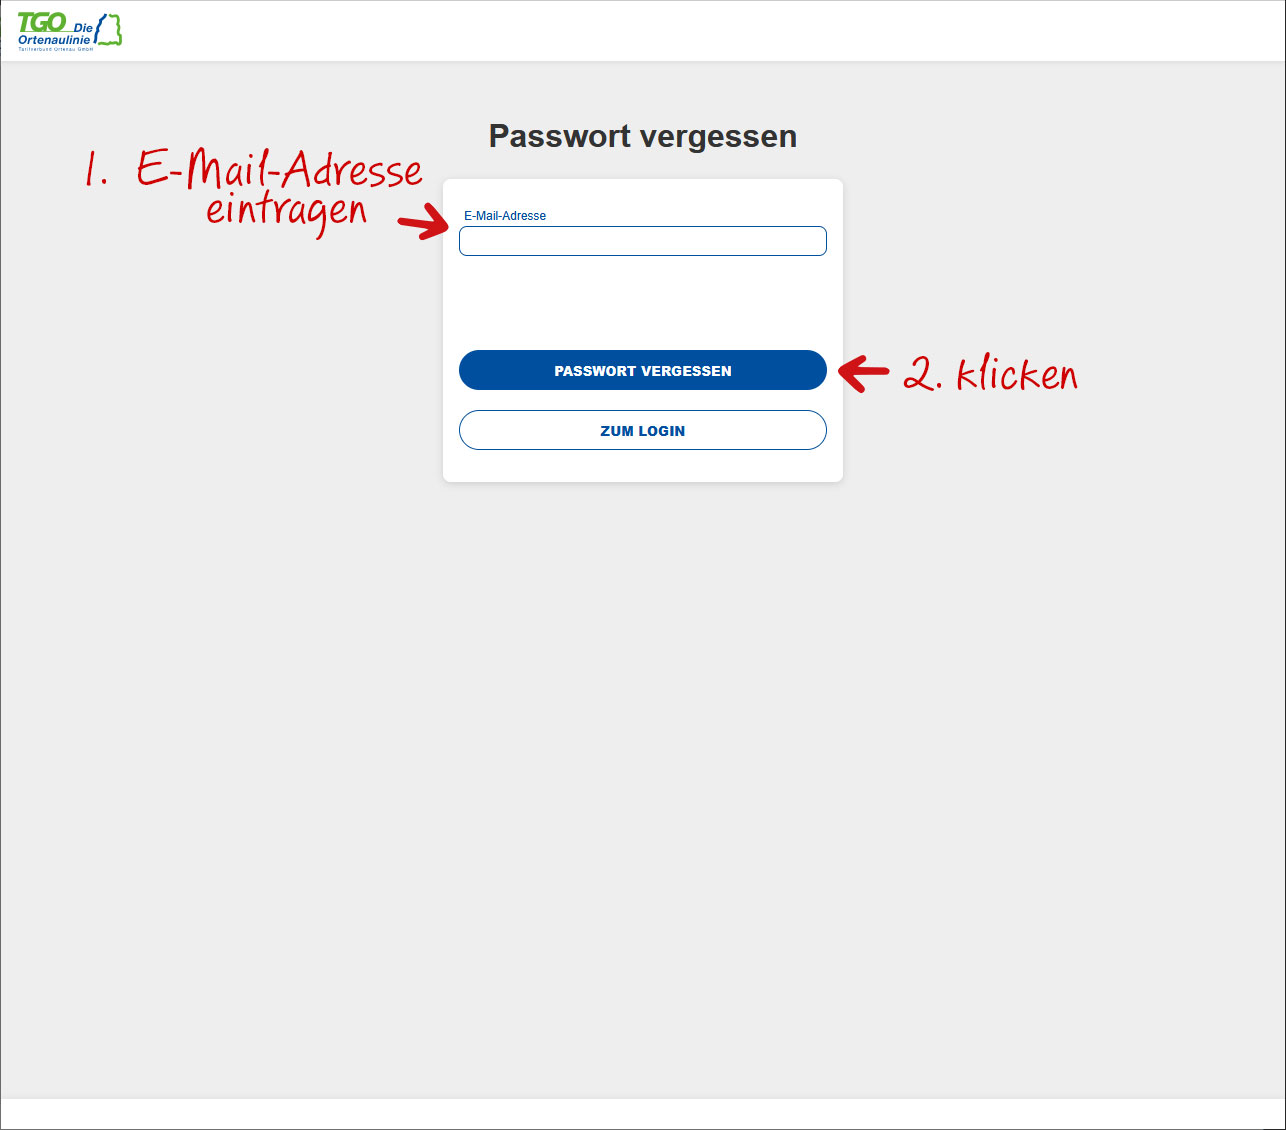
Task: Click the red arrow pointing at Passwort vergessen button
Action: 863,373
